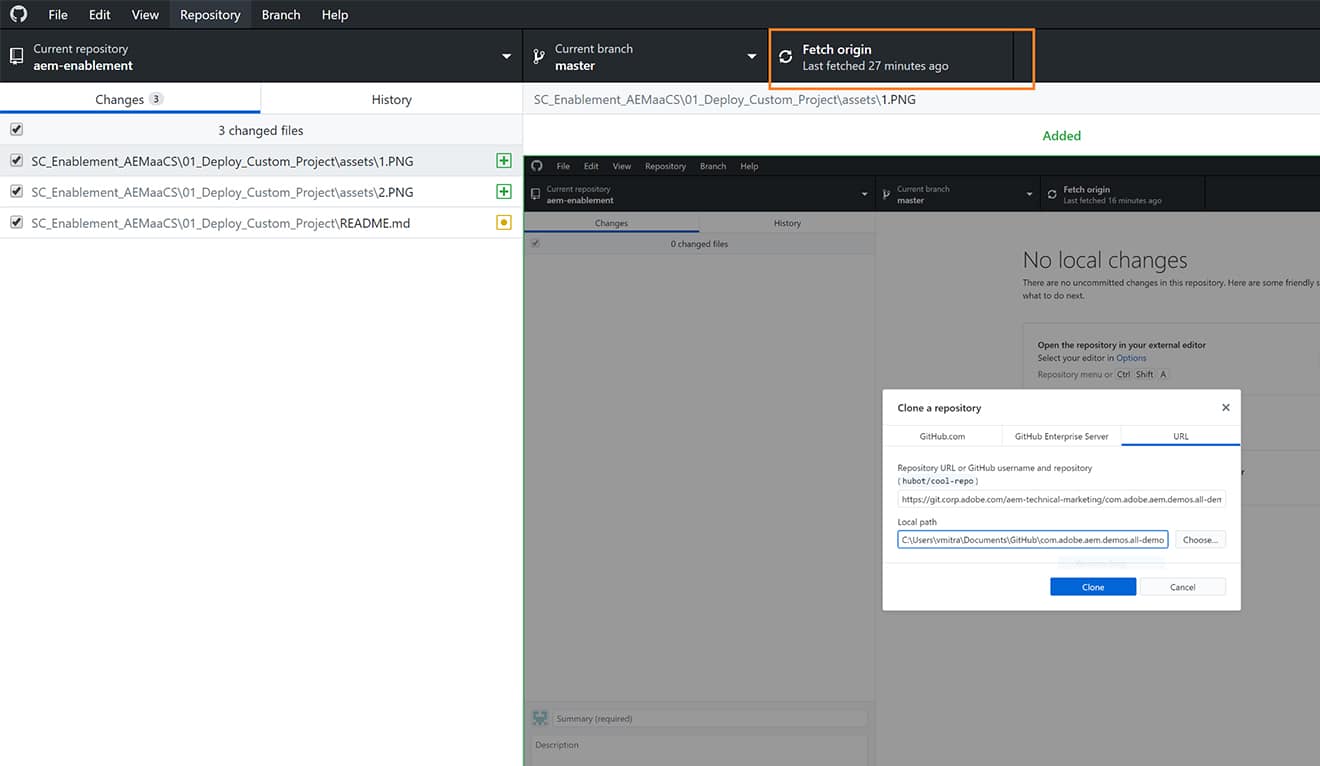Viewport: 1320px width, 766px height.
Task: Click the highlighted Fetch origin control
Action: coord(899,57)
